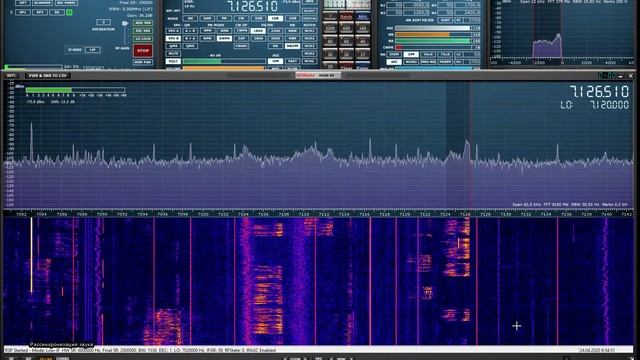Stop the receiver with STOP button
Viewport: 640px width, 360px height.
tap(143, 51)
